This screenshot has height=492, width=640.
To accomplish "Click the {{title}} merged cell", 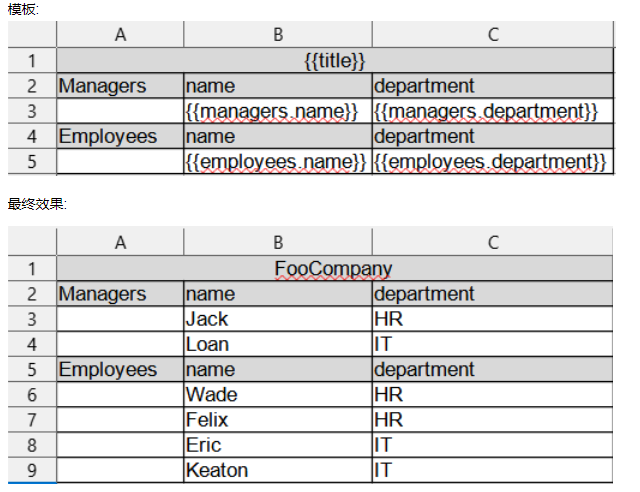I will pos(334,61).
